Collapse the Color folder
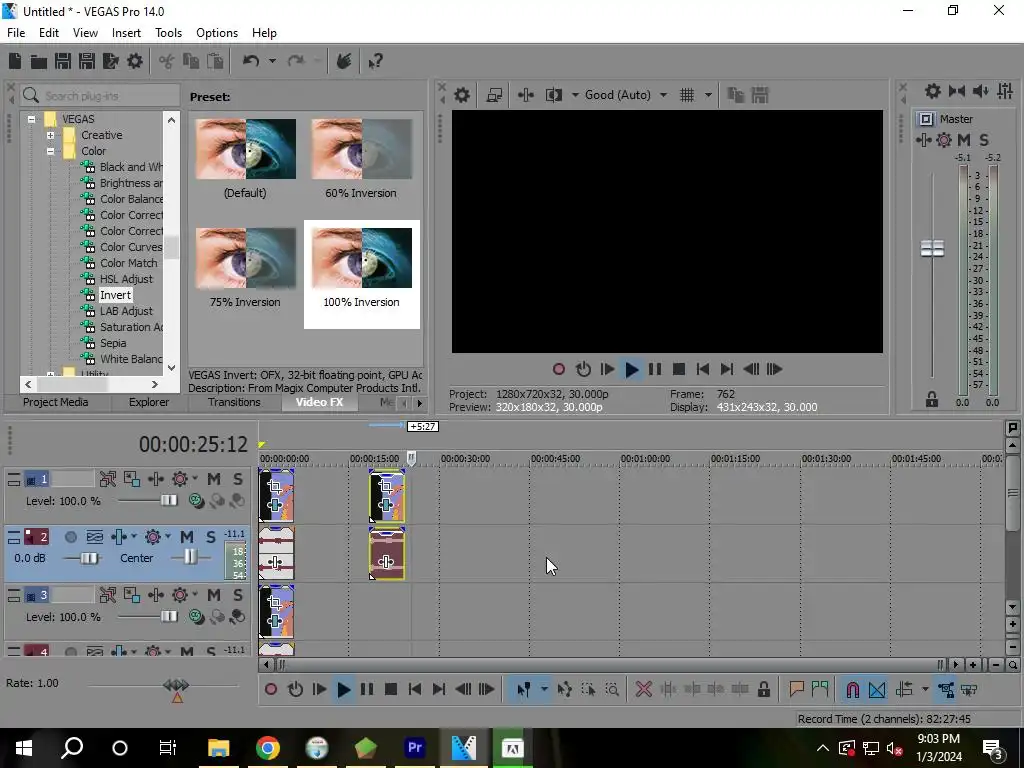 (x=50, y=151)
